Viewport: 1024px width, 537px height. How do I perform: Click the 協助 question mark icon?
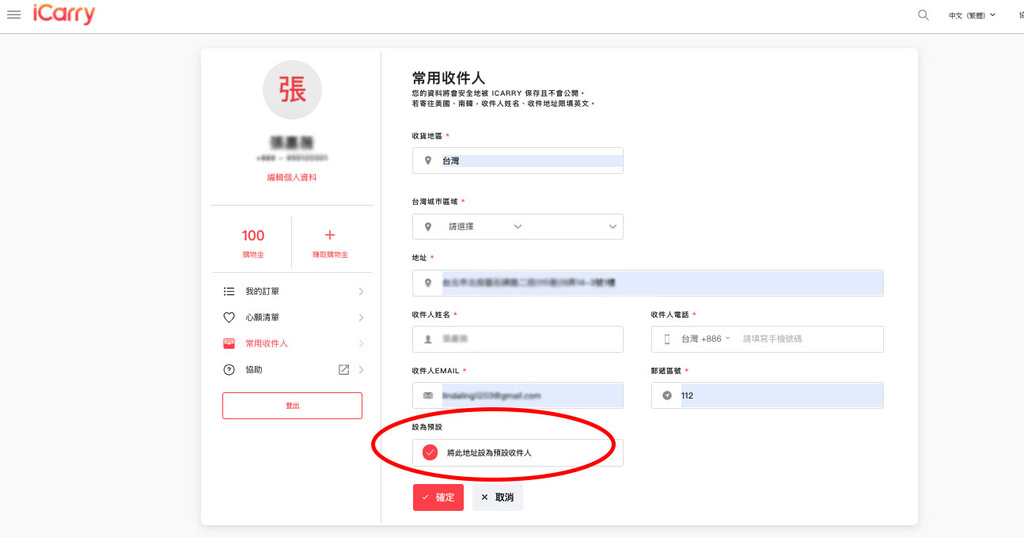coord(229,370)
